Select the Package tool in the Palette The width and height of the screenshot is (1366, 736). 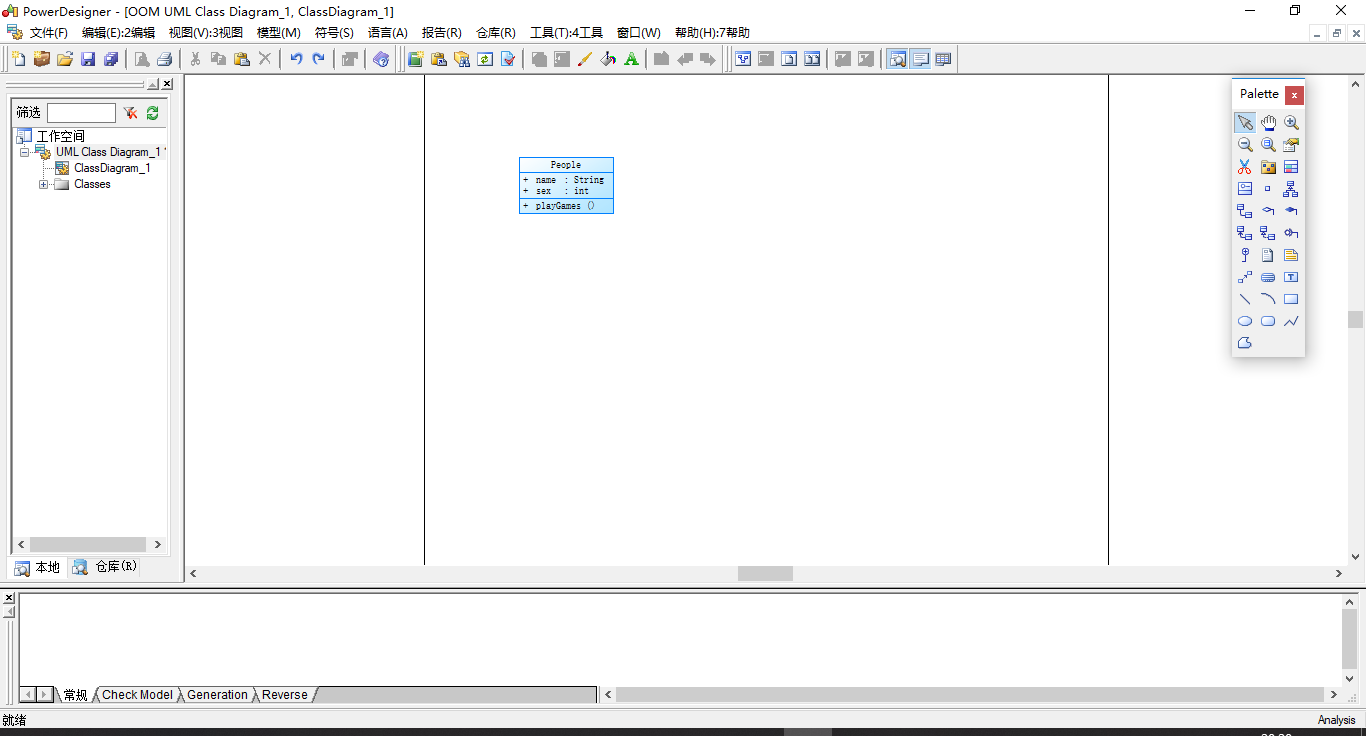(x=1268, y=166)
